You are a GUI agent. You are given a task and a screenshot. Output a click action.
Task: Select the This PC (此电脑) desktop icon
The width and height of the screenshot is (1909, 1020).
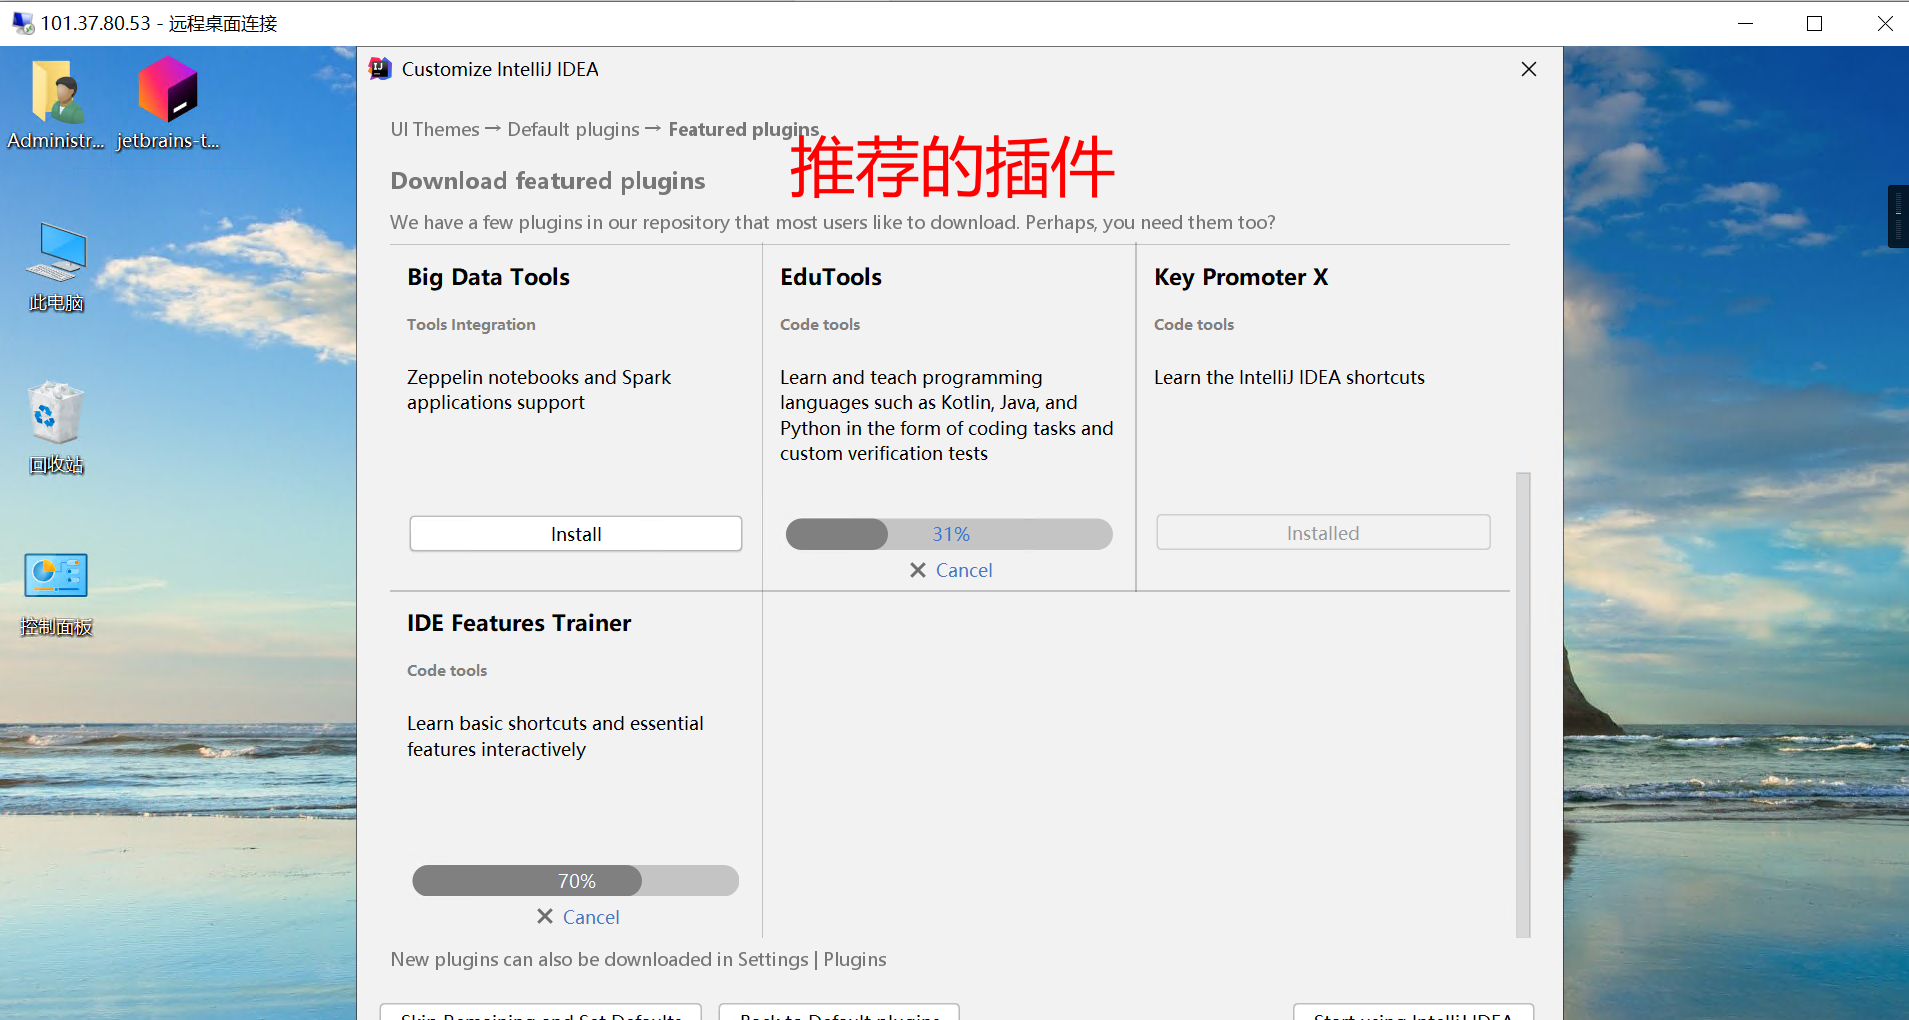point(56,267)
